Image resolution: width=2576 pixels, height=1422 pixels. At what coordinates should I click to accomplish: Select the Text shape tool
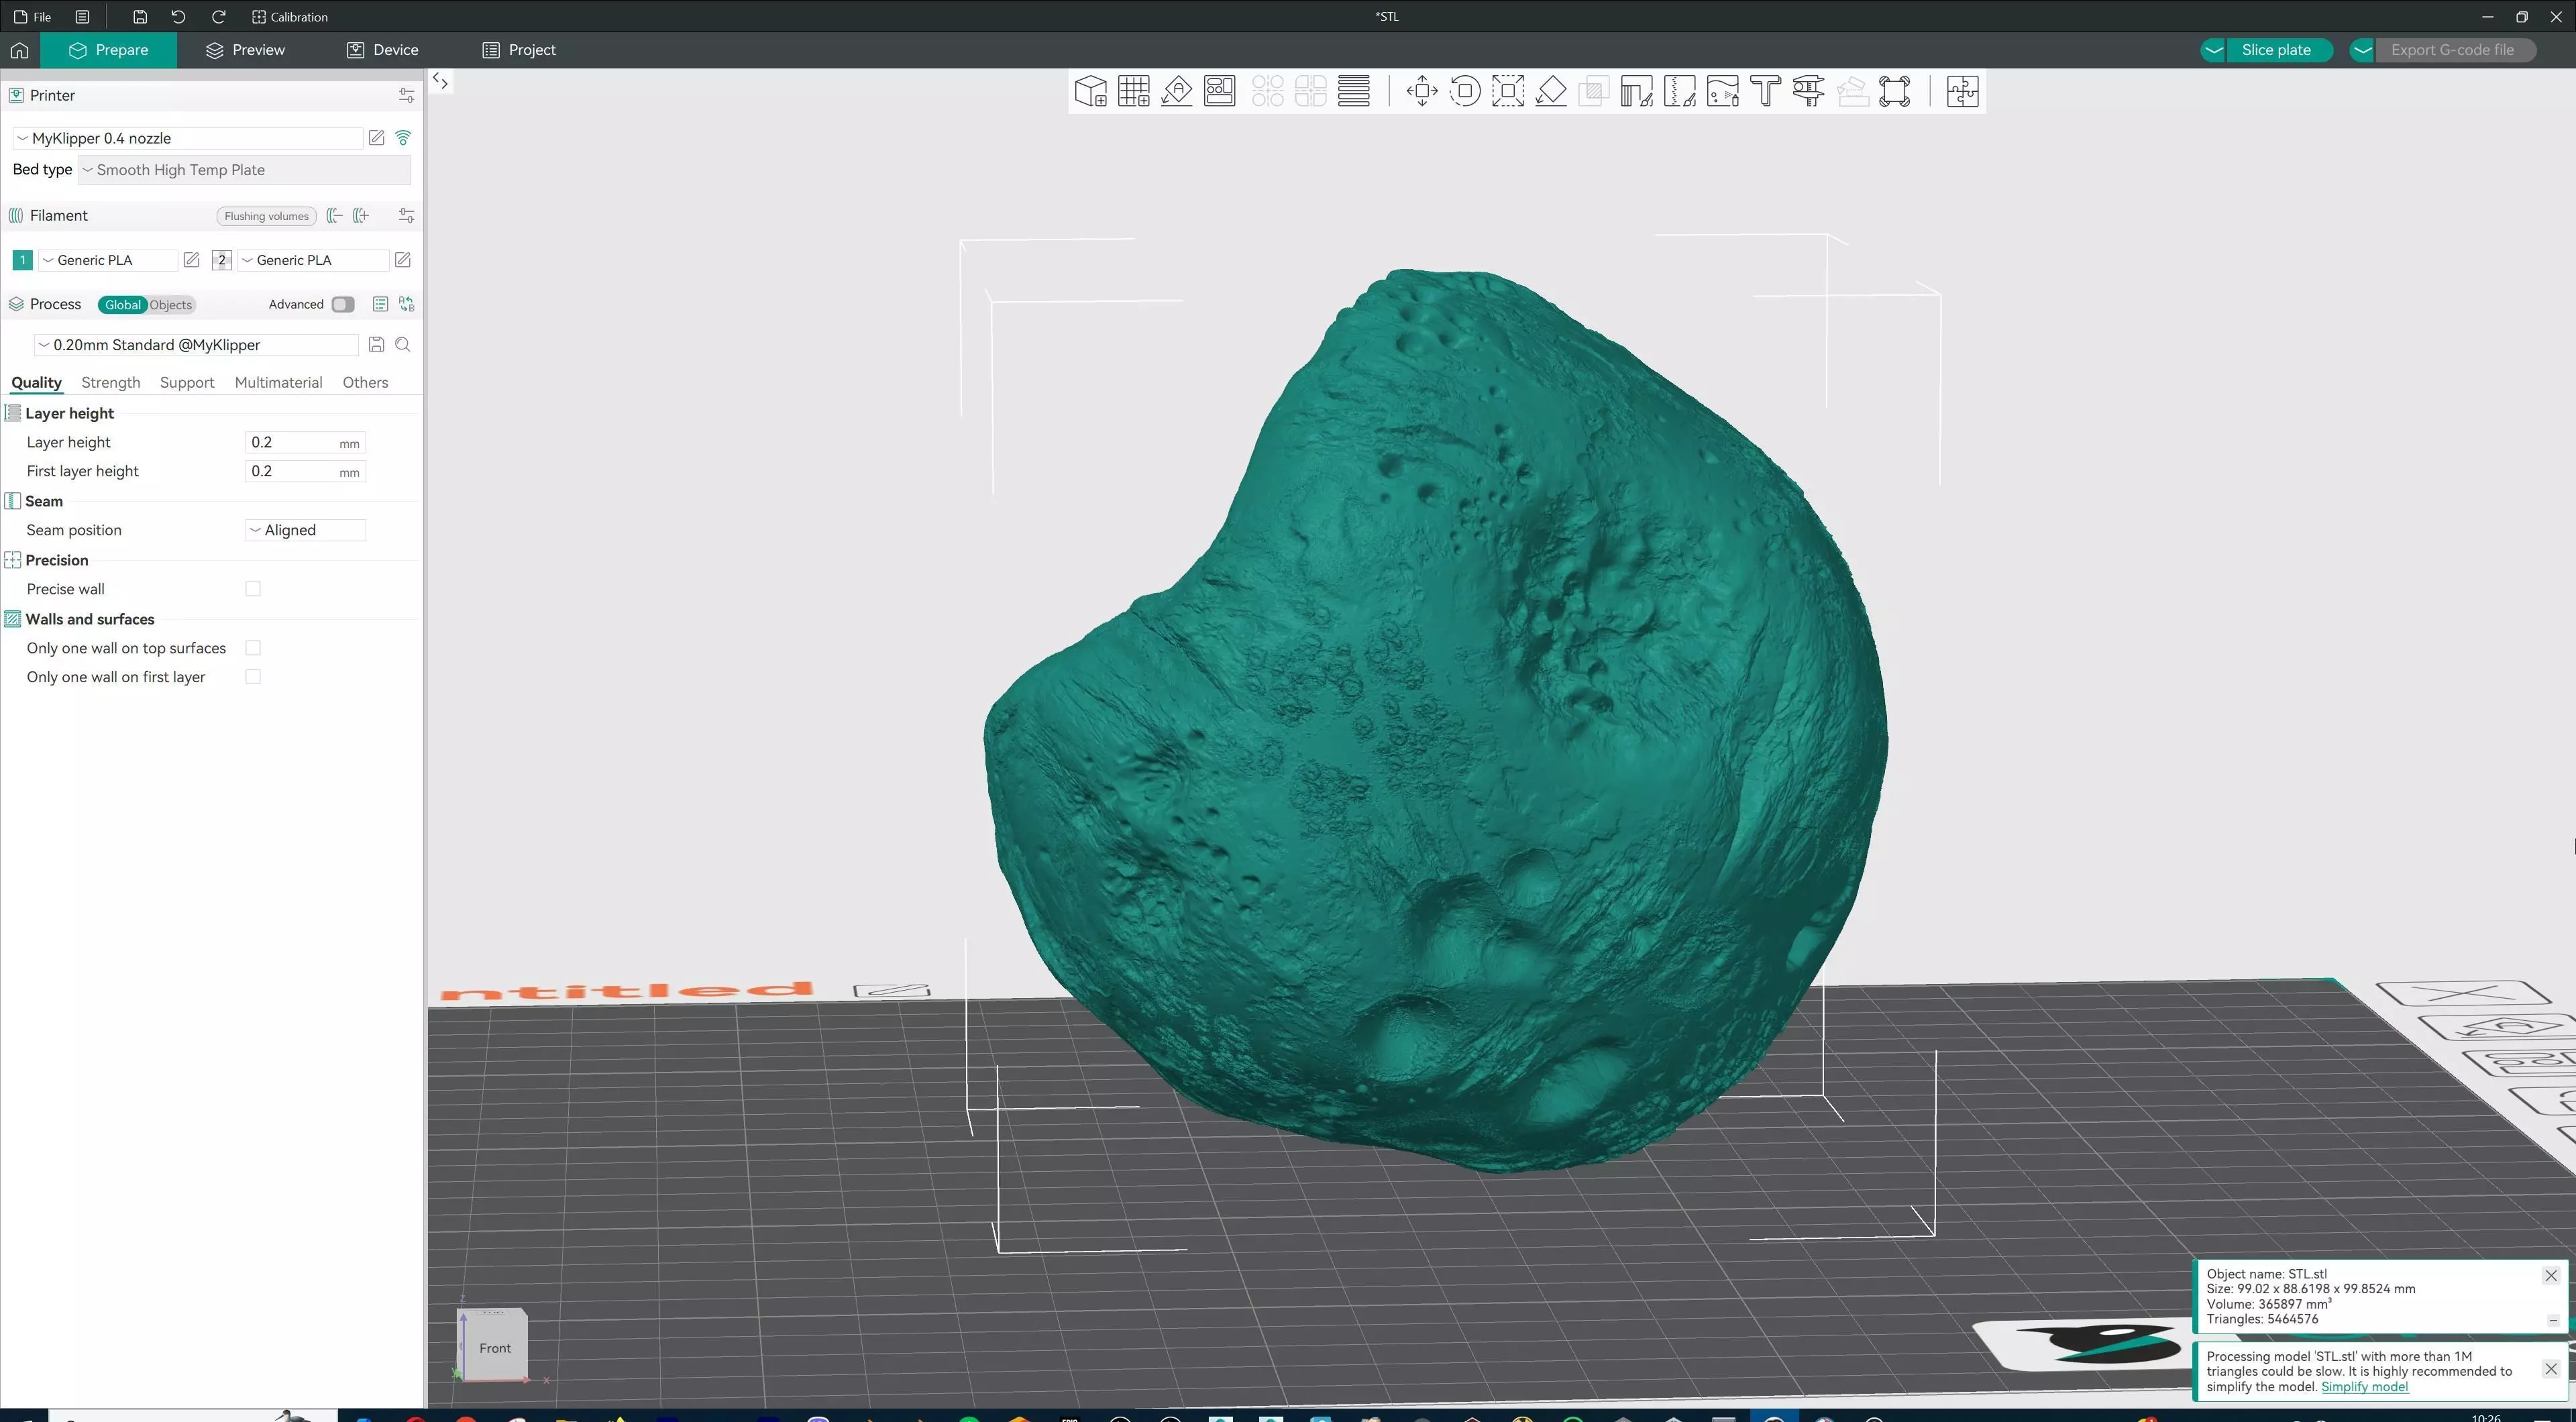(1766, 91)
